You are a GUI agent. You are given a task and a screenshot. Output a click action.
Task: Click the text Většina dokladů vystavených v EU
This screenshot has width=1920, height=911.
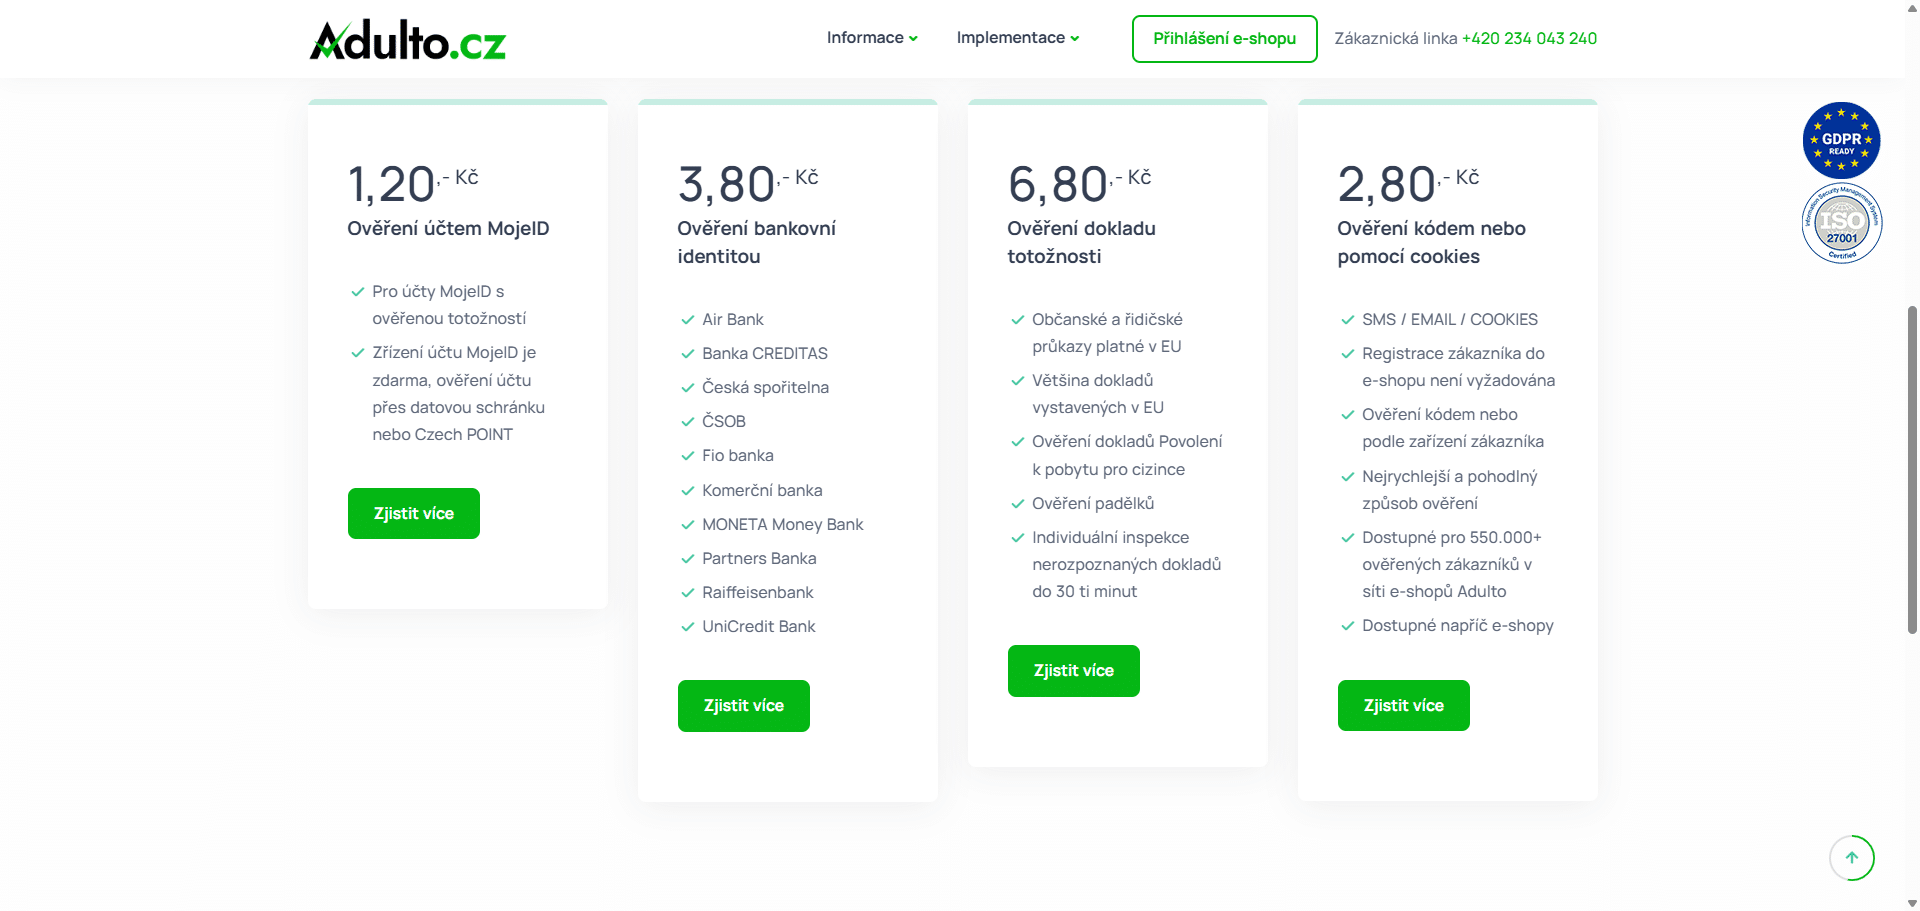[x=1098, y=394]
